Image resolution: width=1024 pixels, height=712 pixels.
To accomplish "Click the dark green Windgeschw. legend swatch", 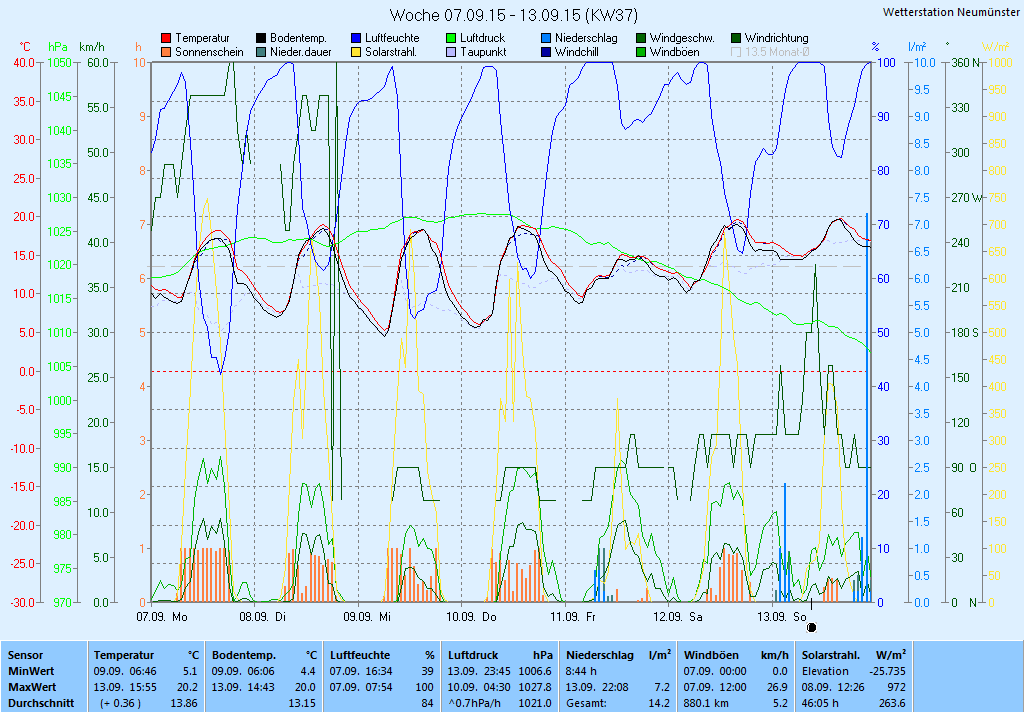I will 641,39.
